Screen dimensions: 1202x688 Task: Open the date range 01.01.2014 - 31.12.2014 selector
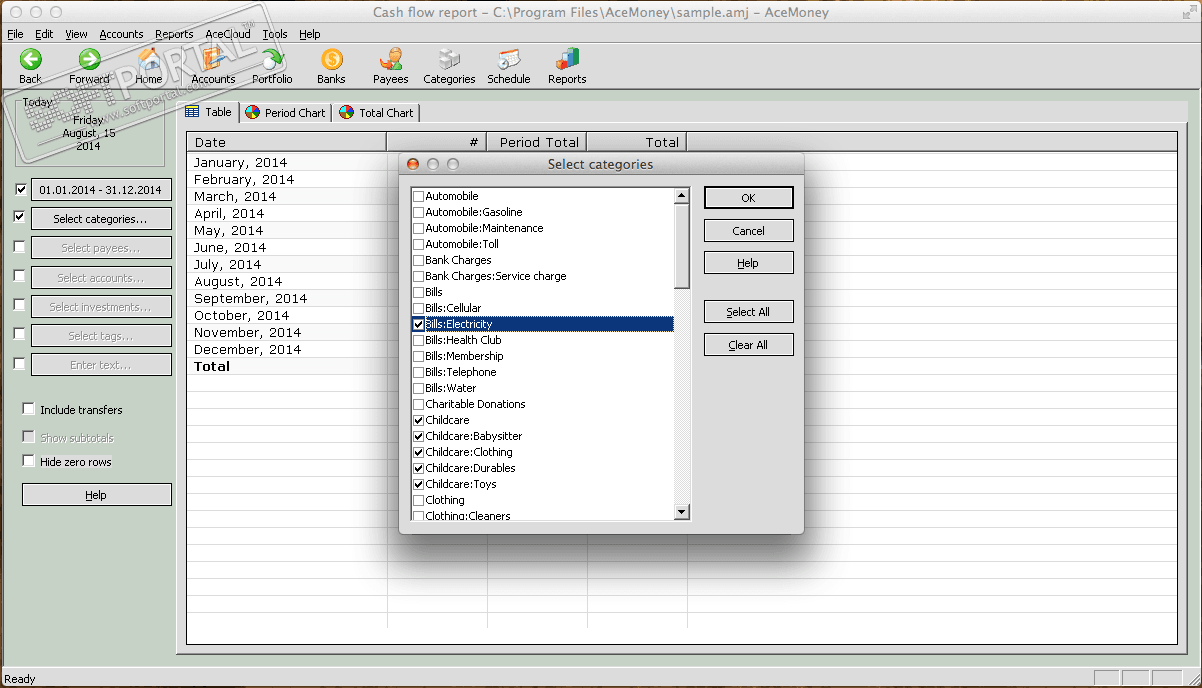coord(100,190)
